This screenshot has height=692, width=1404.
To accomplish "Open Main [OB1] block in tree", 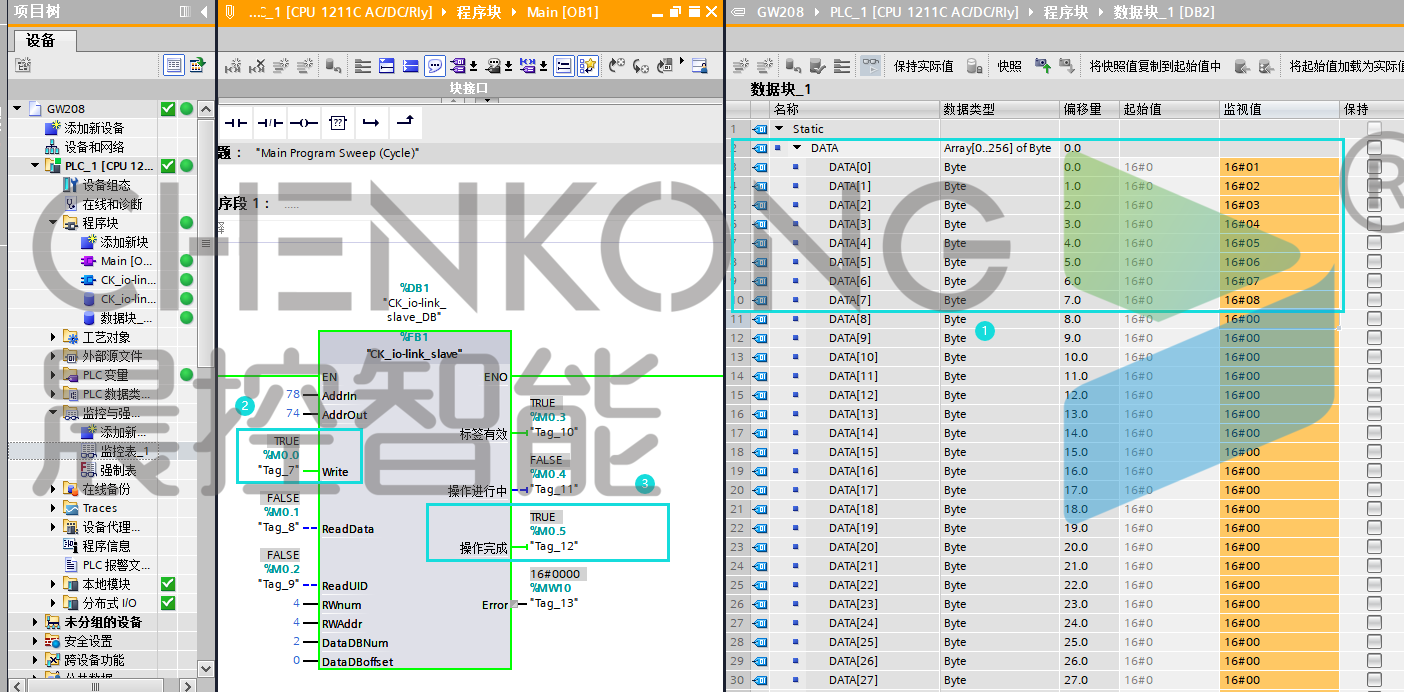I will (126, 261).
